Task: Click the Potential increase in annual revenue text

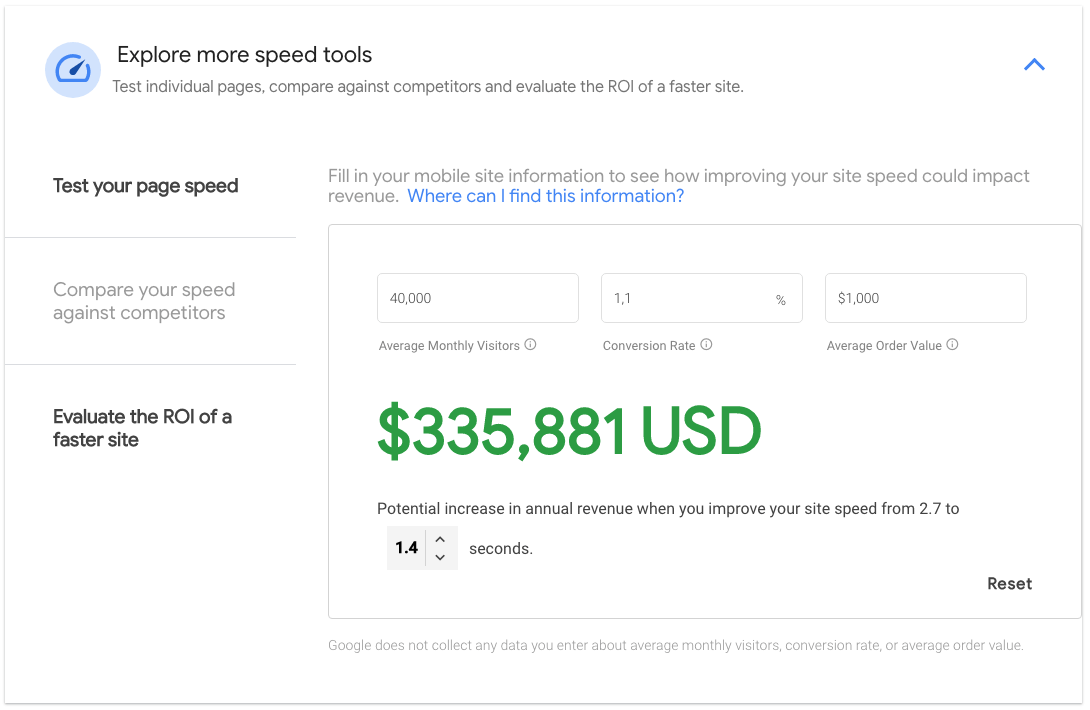Action: tap(668, 509)
